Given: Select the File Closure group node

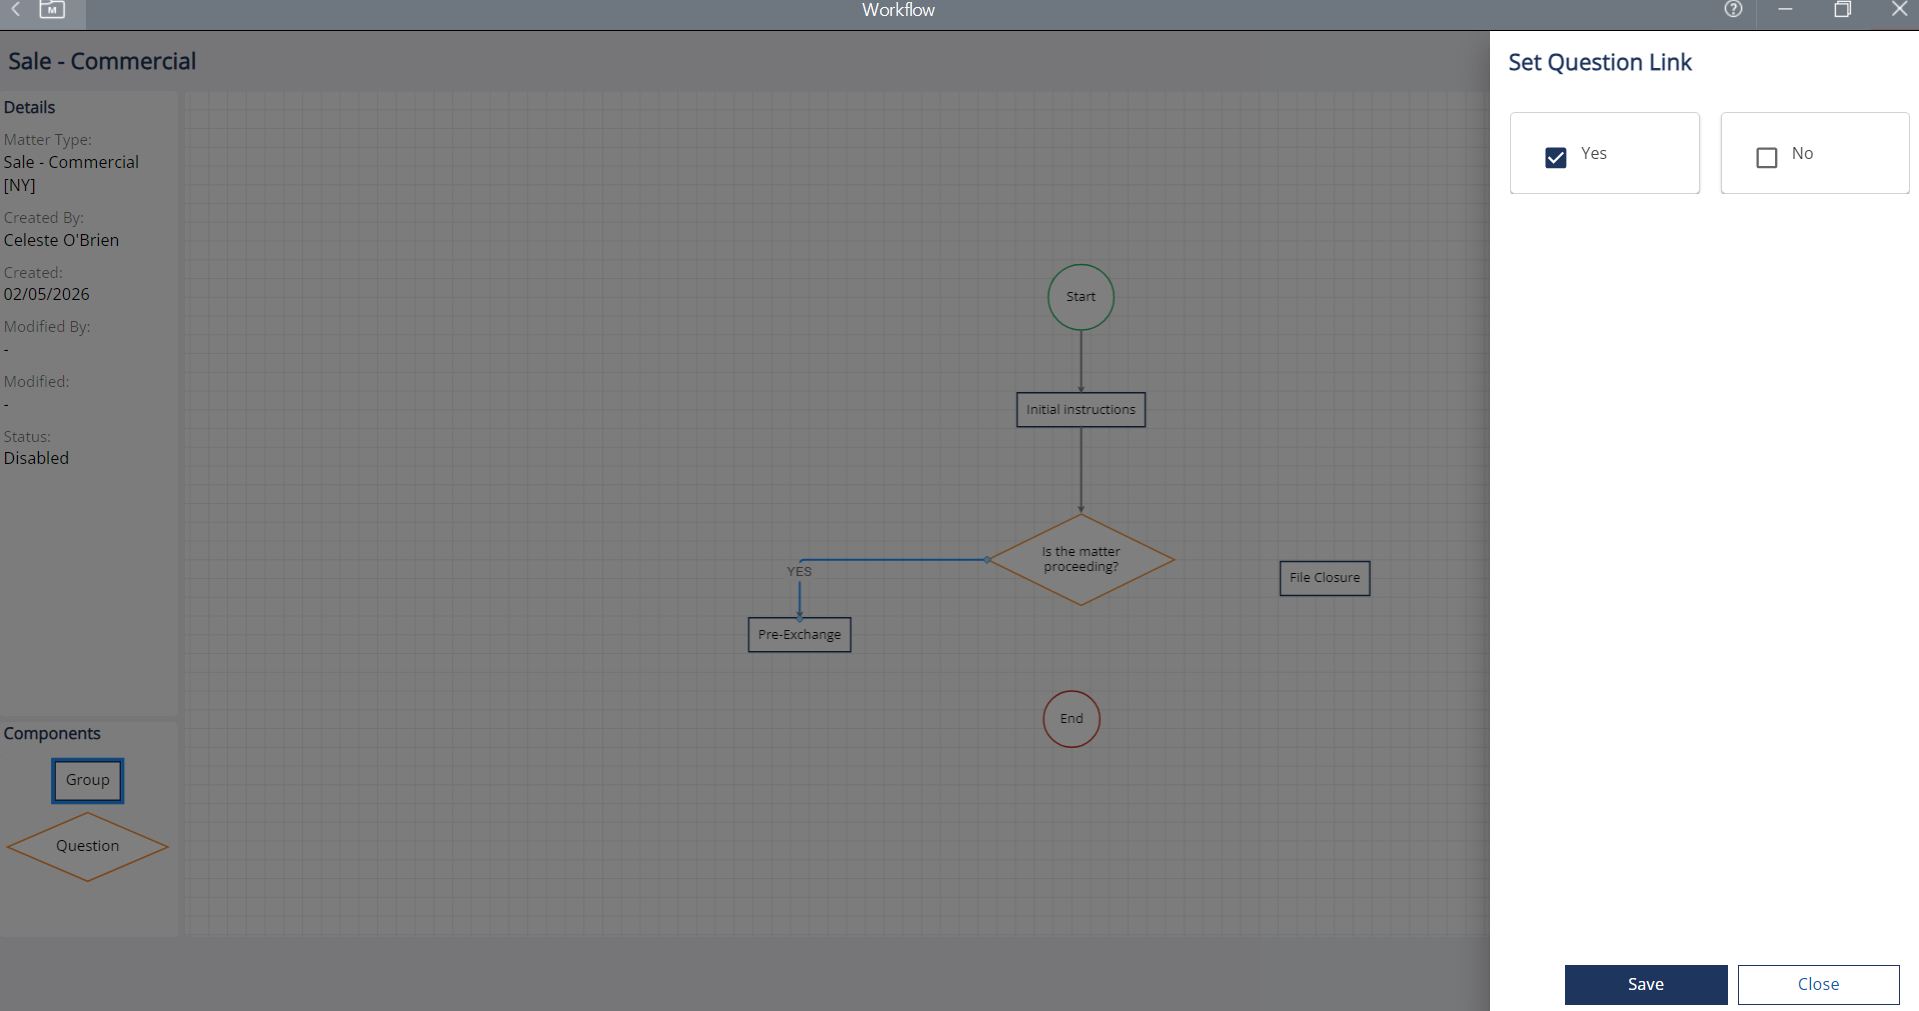Looking at the screenshot, I should [1324, 578].
